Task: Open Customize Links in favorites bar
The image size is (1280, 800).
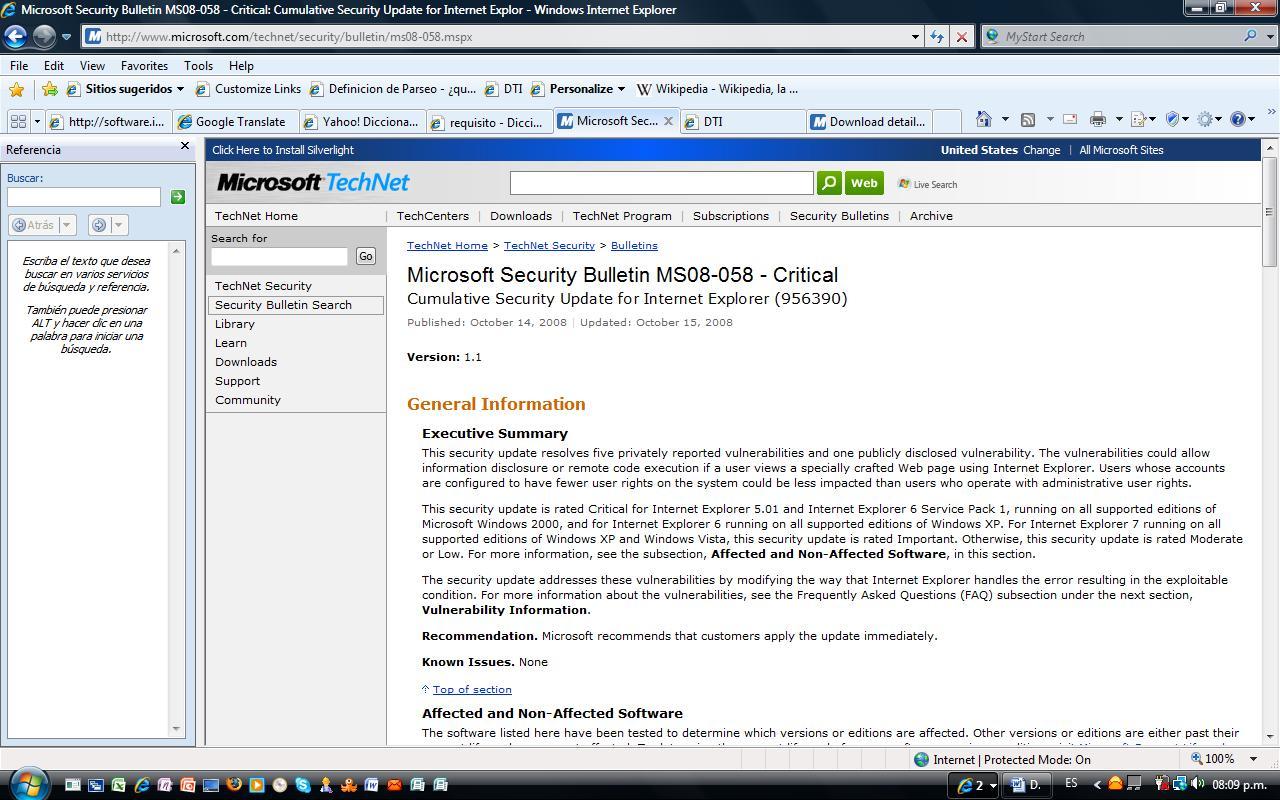Action: pos(248,89)
